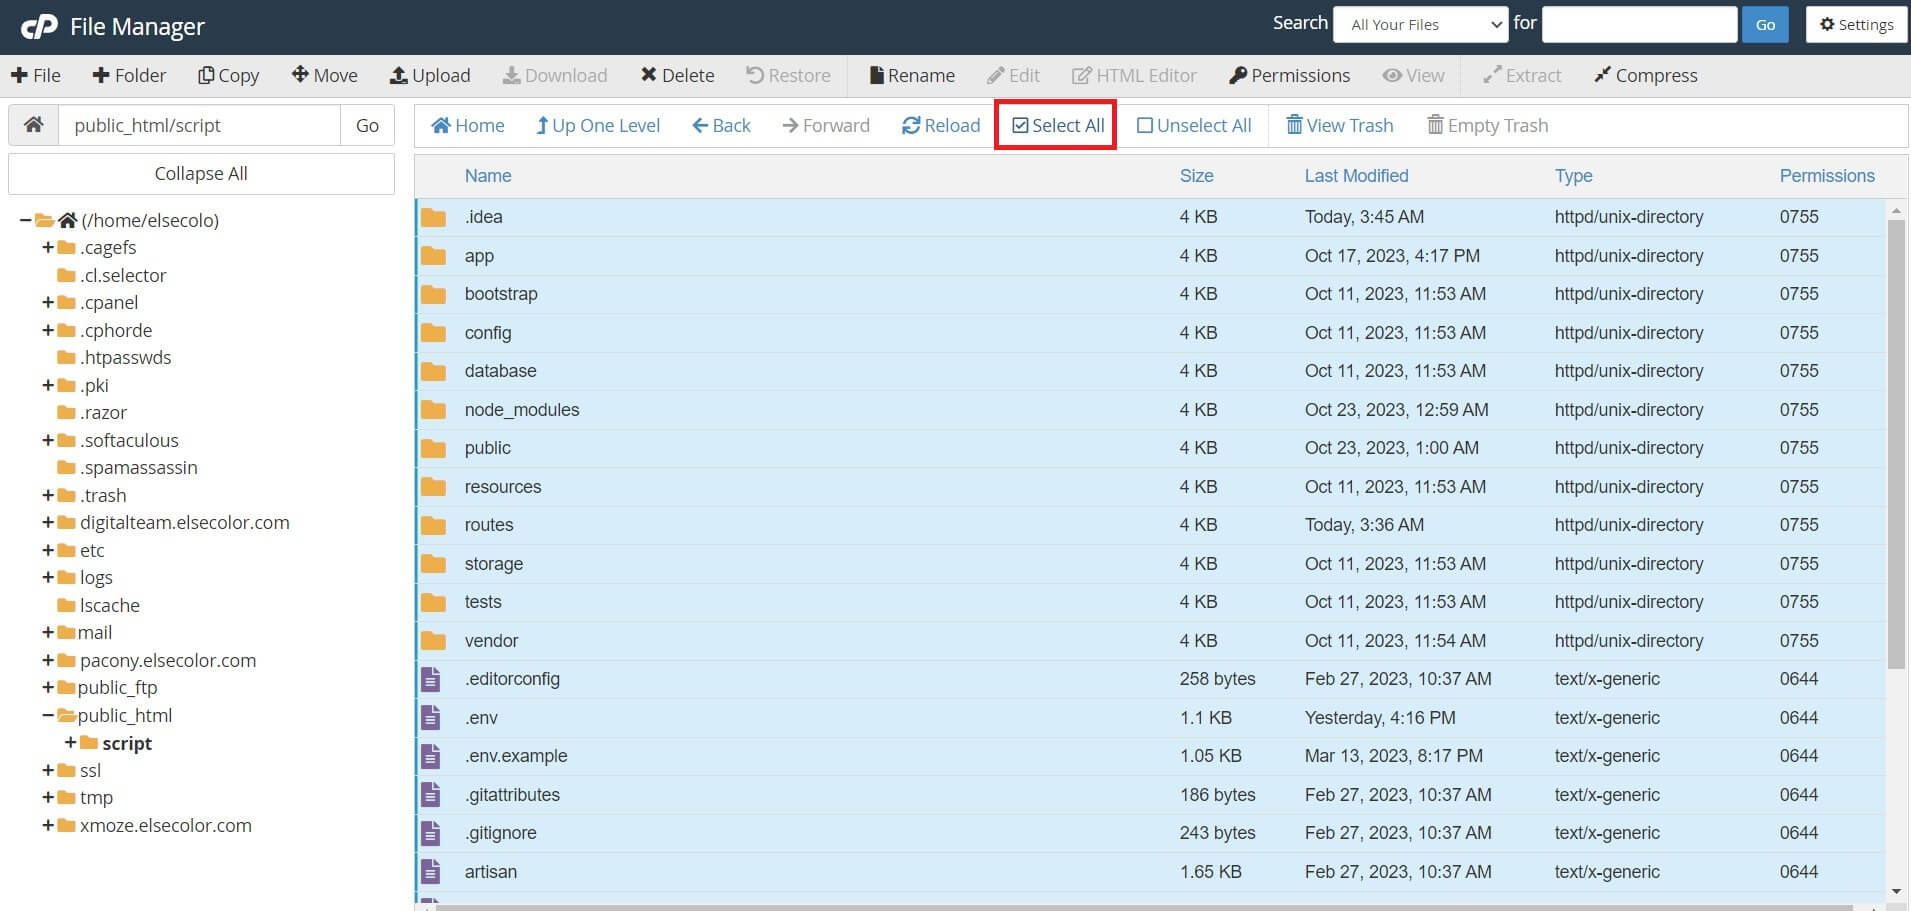Click the .htpasswds folder icon in tree
This screenshot has height=911, width=1911.
point(67,358)
